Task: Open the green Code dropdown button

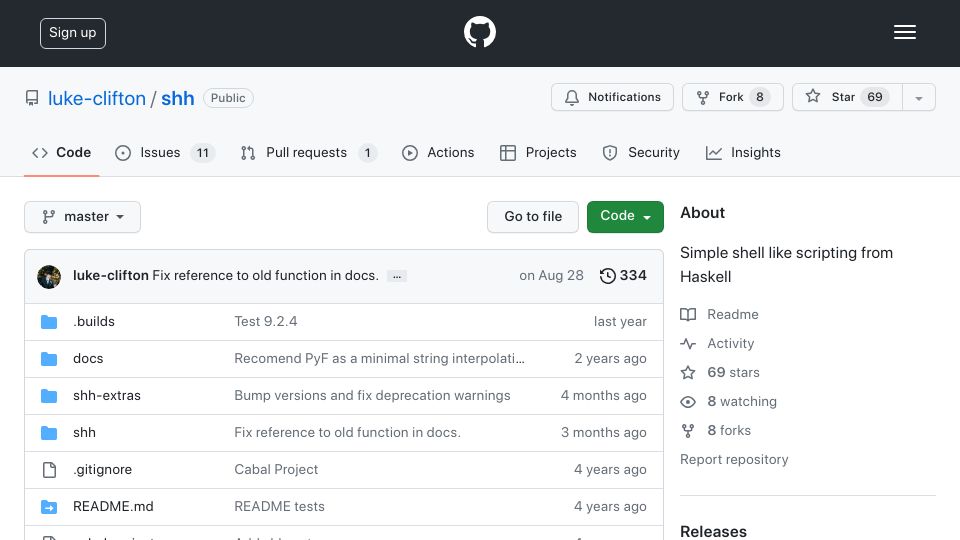Action: pos(625,217)
